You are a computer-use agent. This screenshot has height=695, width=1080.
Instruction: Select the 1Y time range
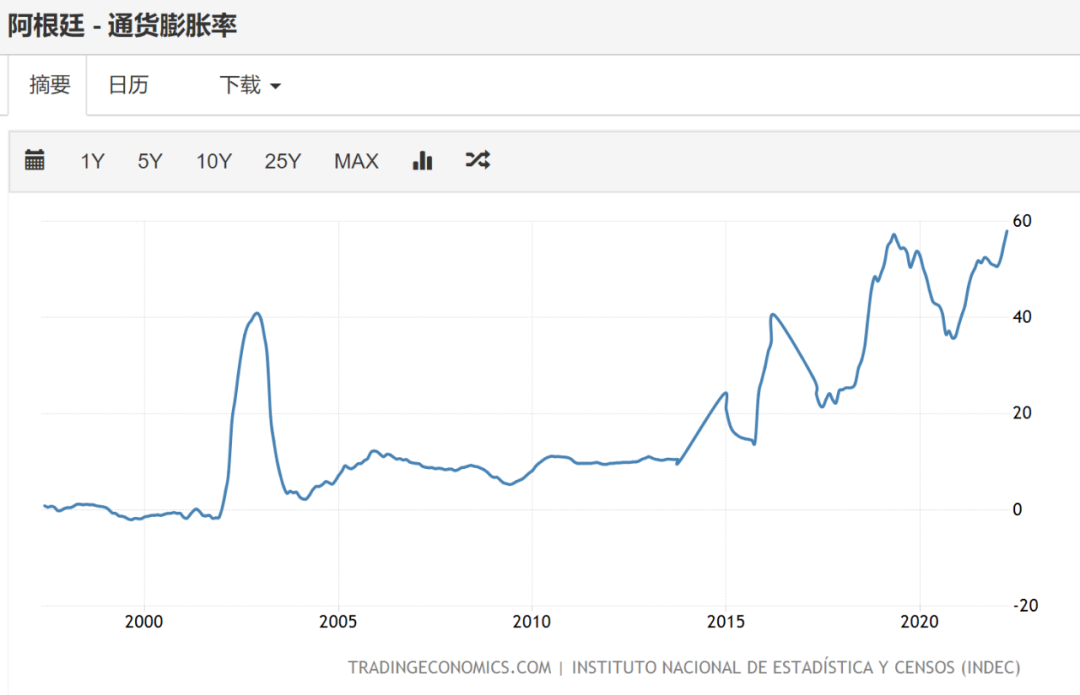click(x=92, y=161)
